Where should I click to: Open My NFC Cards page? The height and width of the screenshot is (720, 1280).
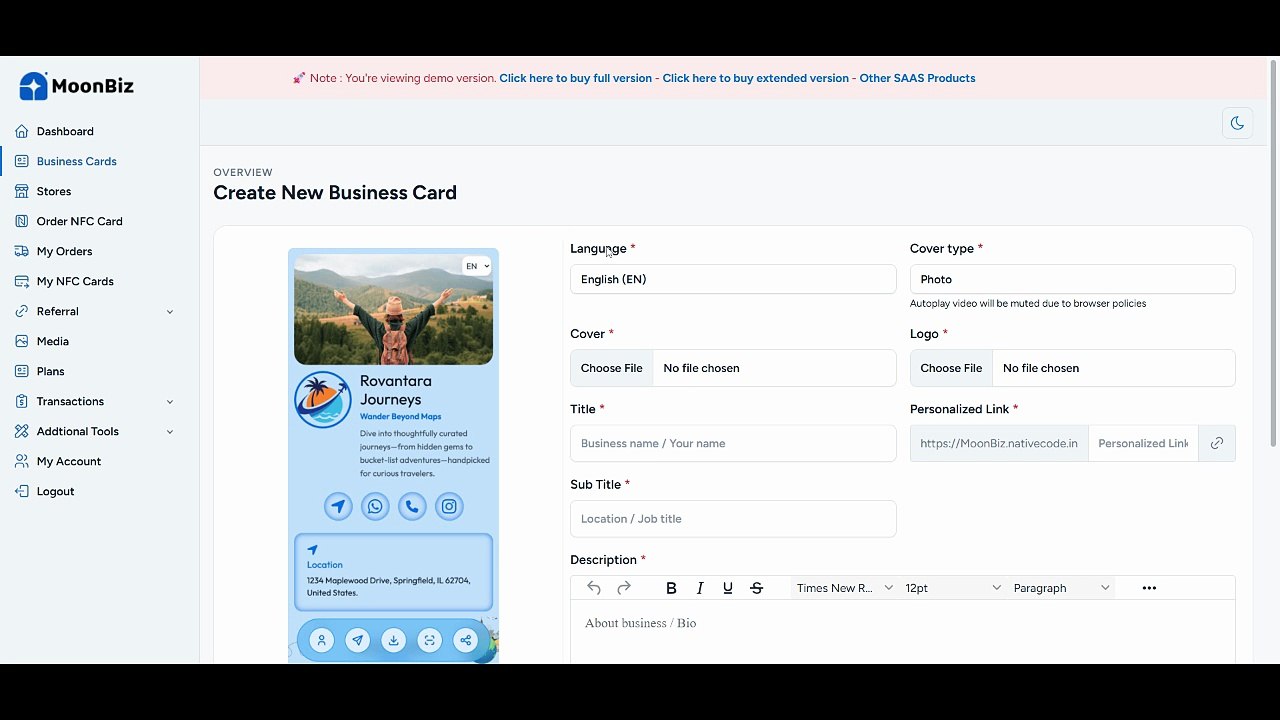(x=75, y=281)
